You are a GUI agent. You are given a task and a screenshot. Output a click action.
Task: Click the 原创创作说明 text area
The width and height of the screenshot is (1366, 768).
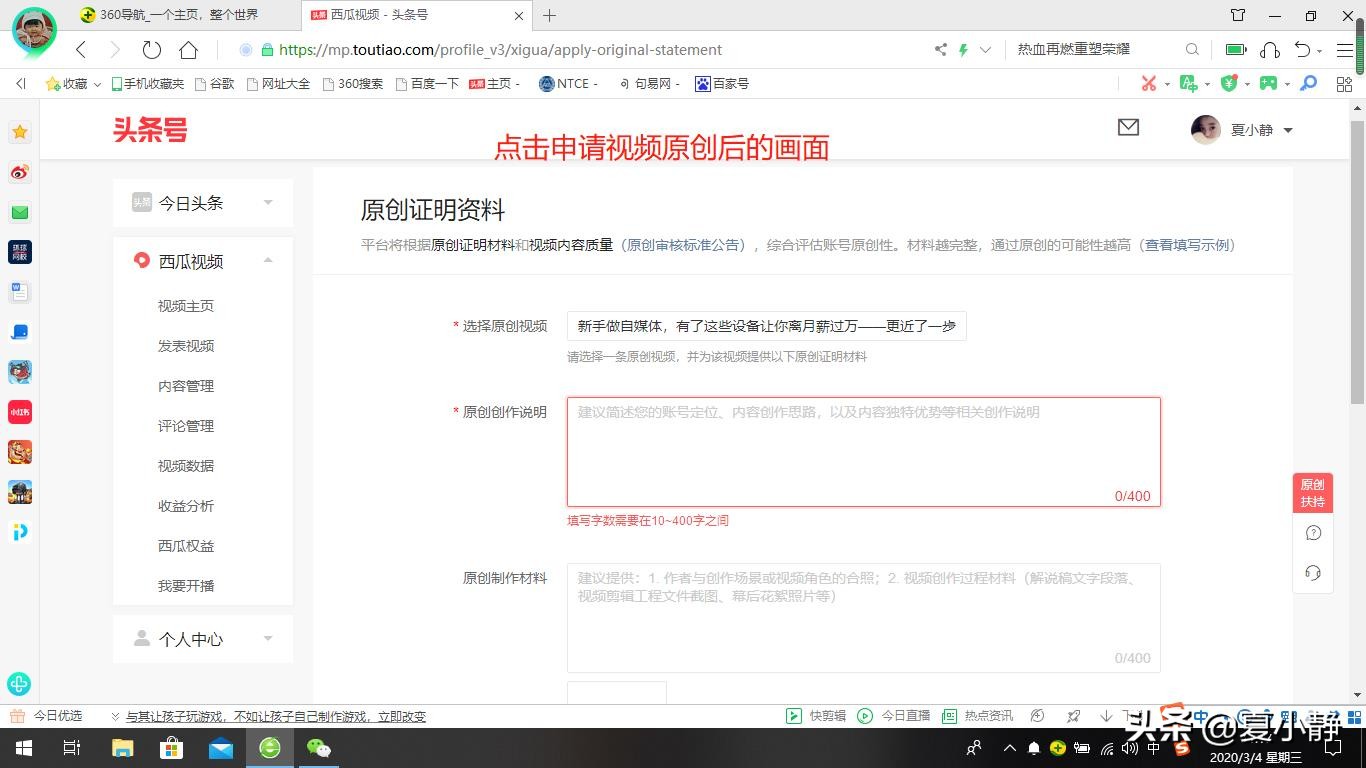click(864, 452)
